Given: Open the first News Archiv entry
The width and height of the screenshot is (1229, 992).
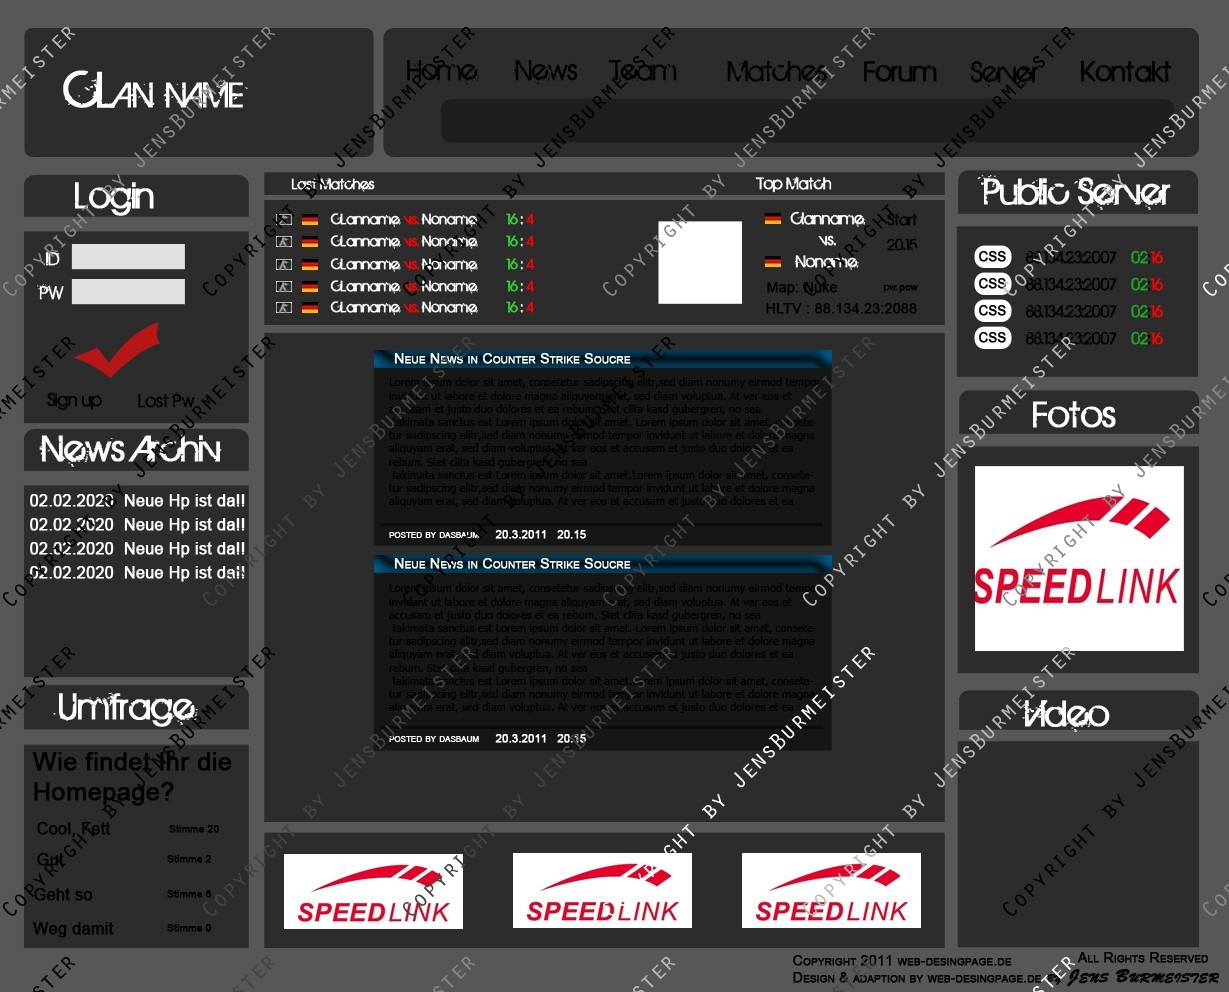Looking at the screenshot, I should [x=137, y=501].
